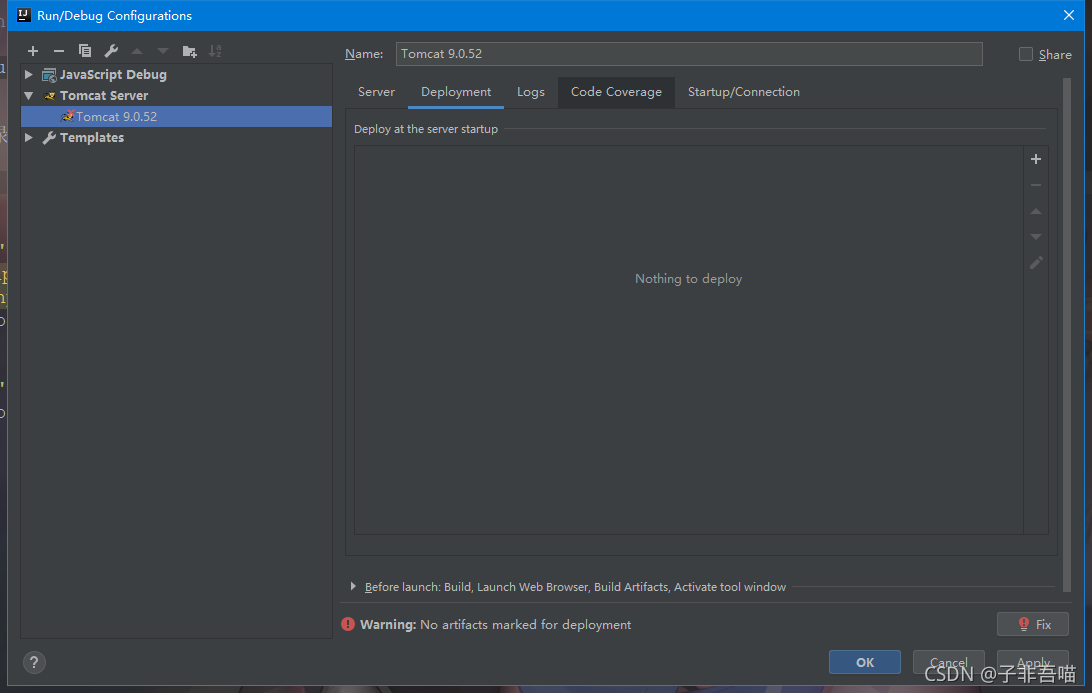Expand the JavaScript Debug node

click(29, 75)
